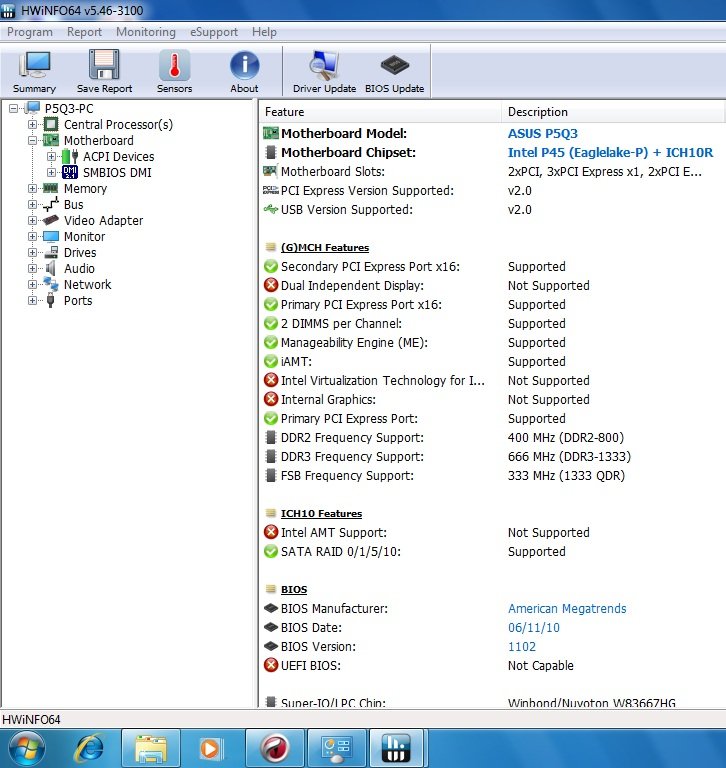Expand SMBIOS DMI node
Viewport: 726px width, 768px height.
pos(51,172)
